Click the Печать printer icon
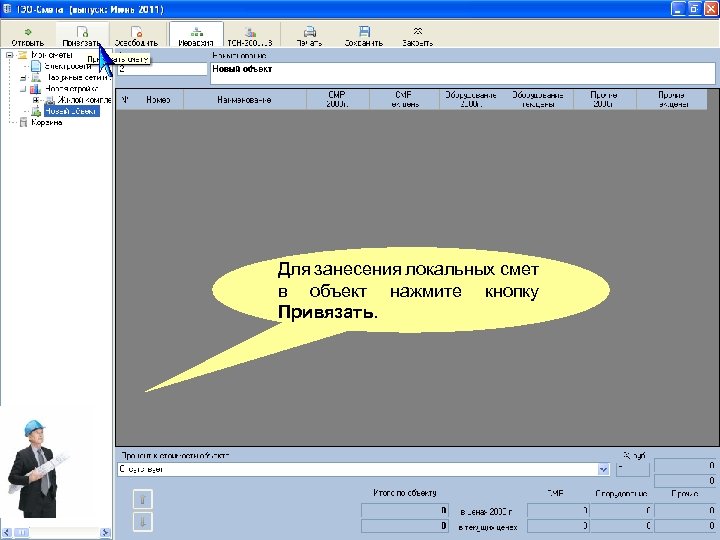This screenshot has height=540, width=720. 309,35
